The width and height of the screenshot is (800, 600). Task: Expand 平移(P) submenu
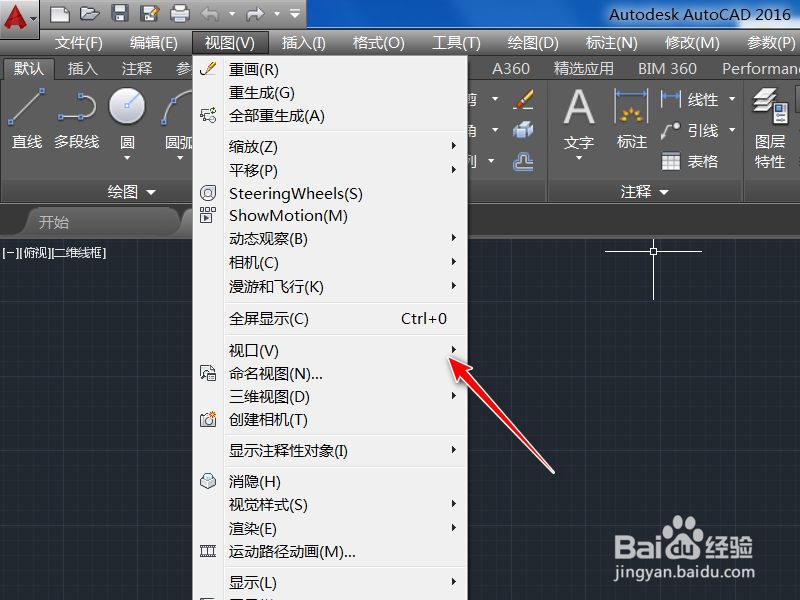[330, 170]
